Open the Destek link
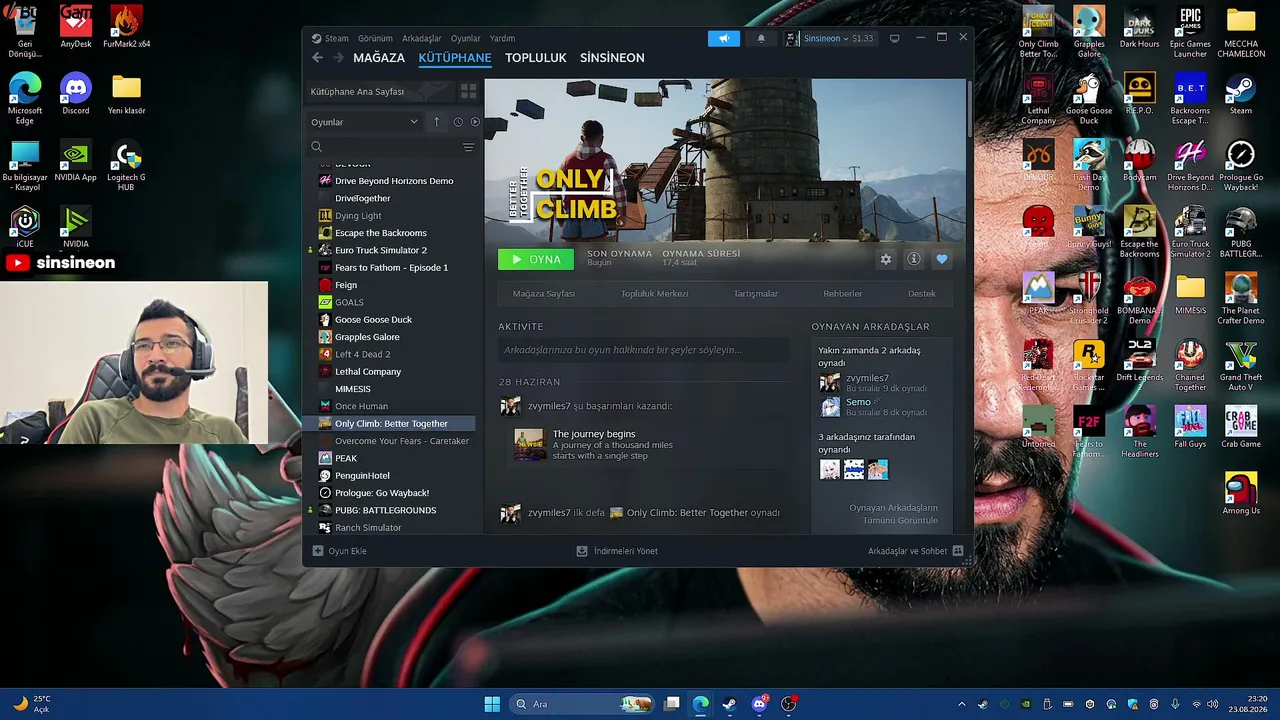The height and width of the screenshot is (720, 1280). pos(922,294)
